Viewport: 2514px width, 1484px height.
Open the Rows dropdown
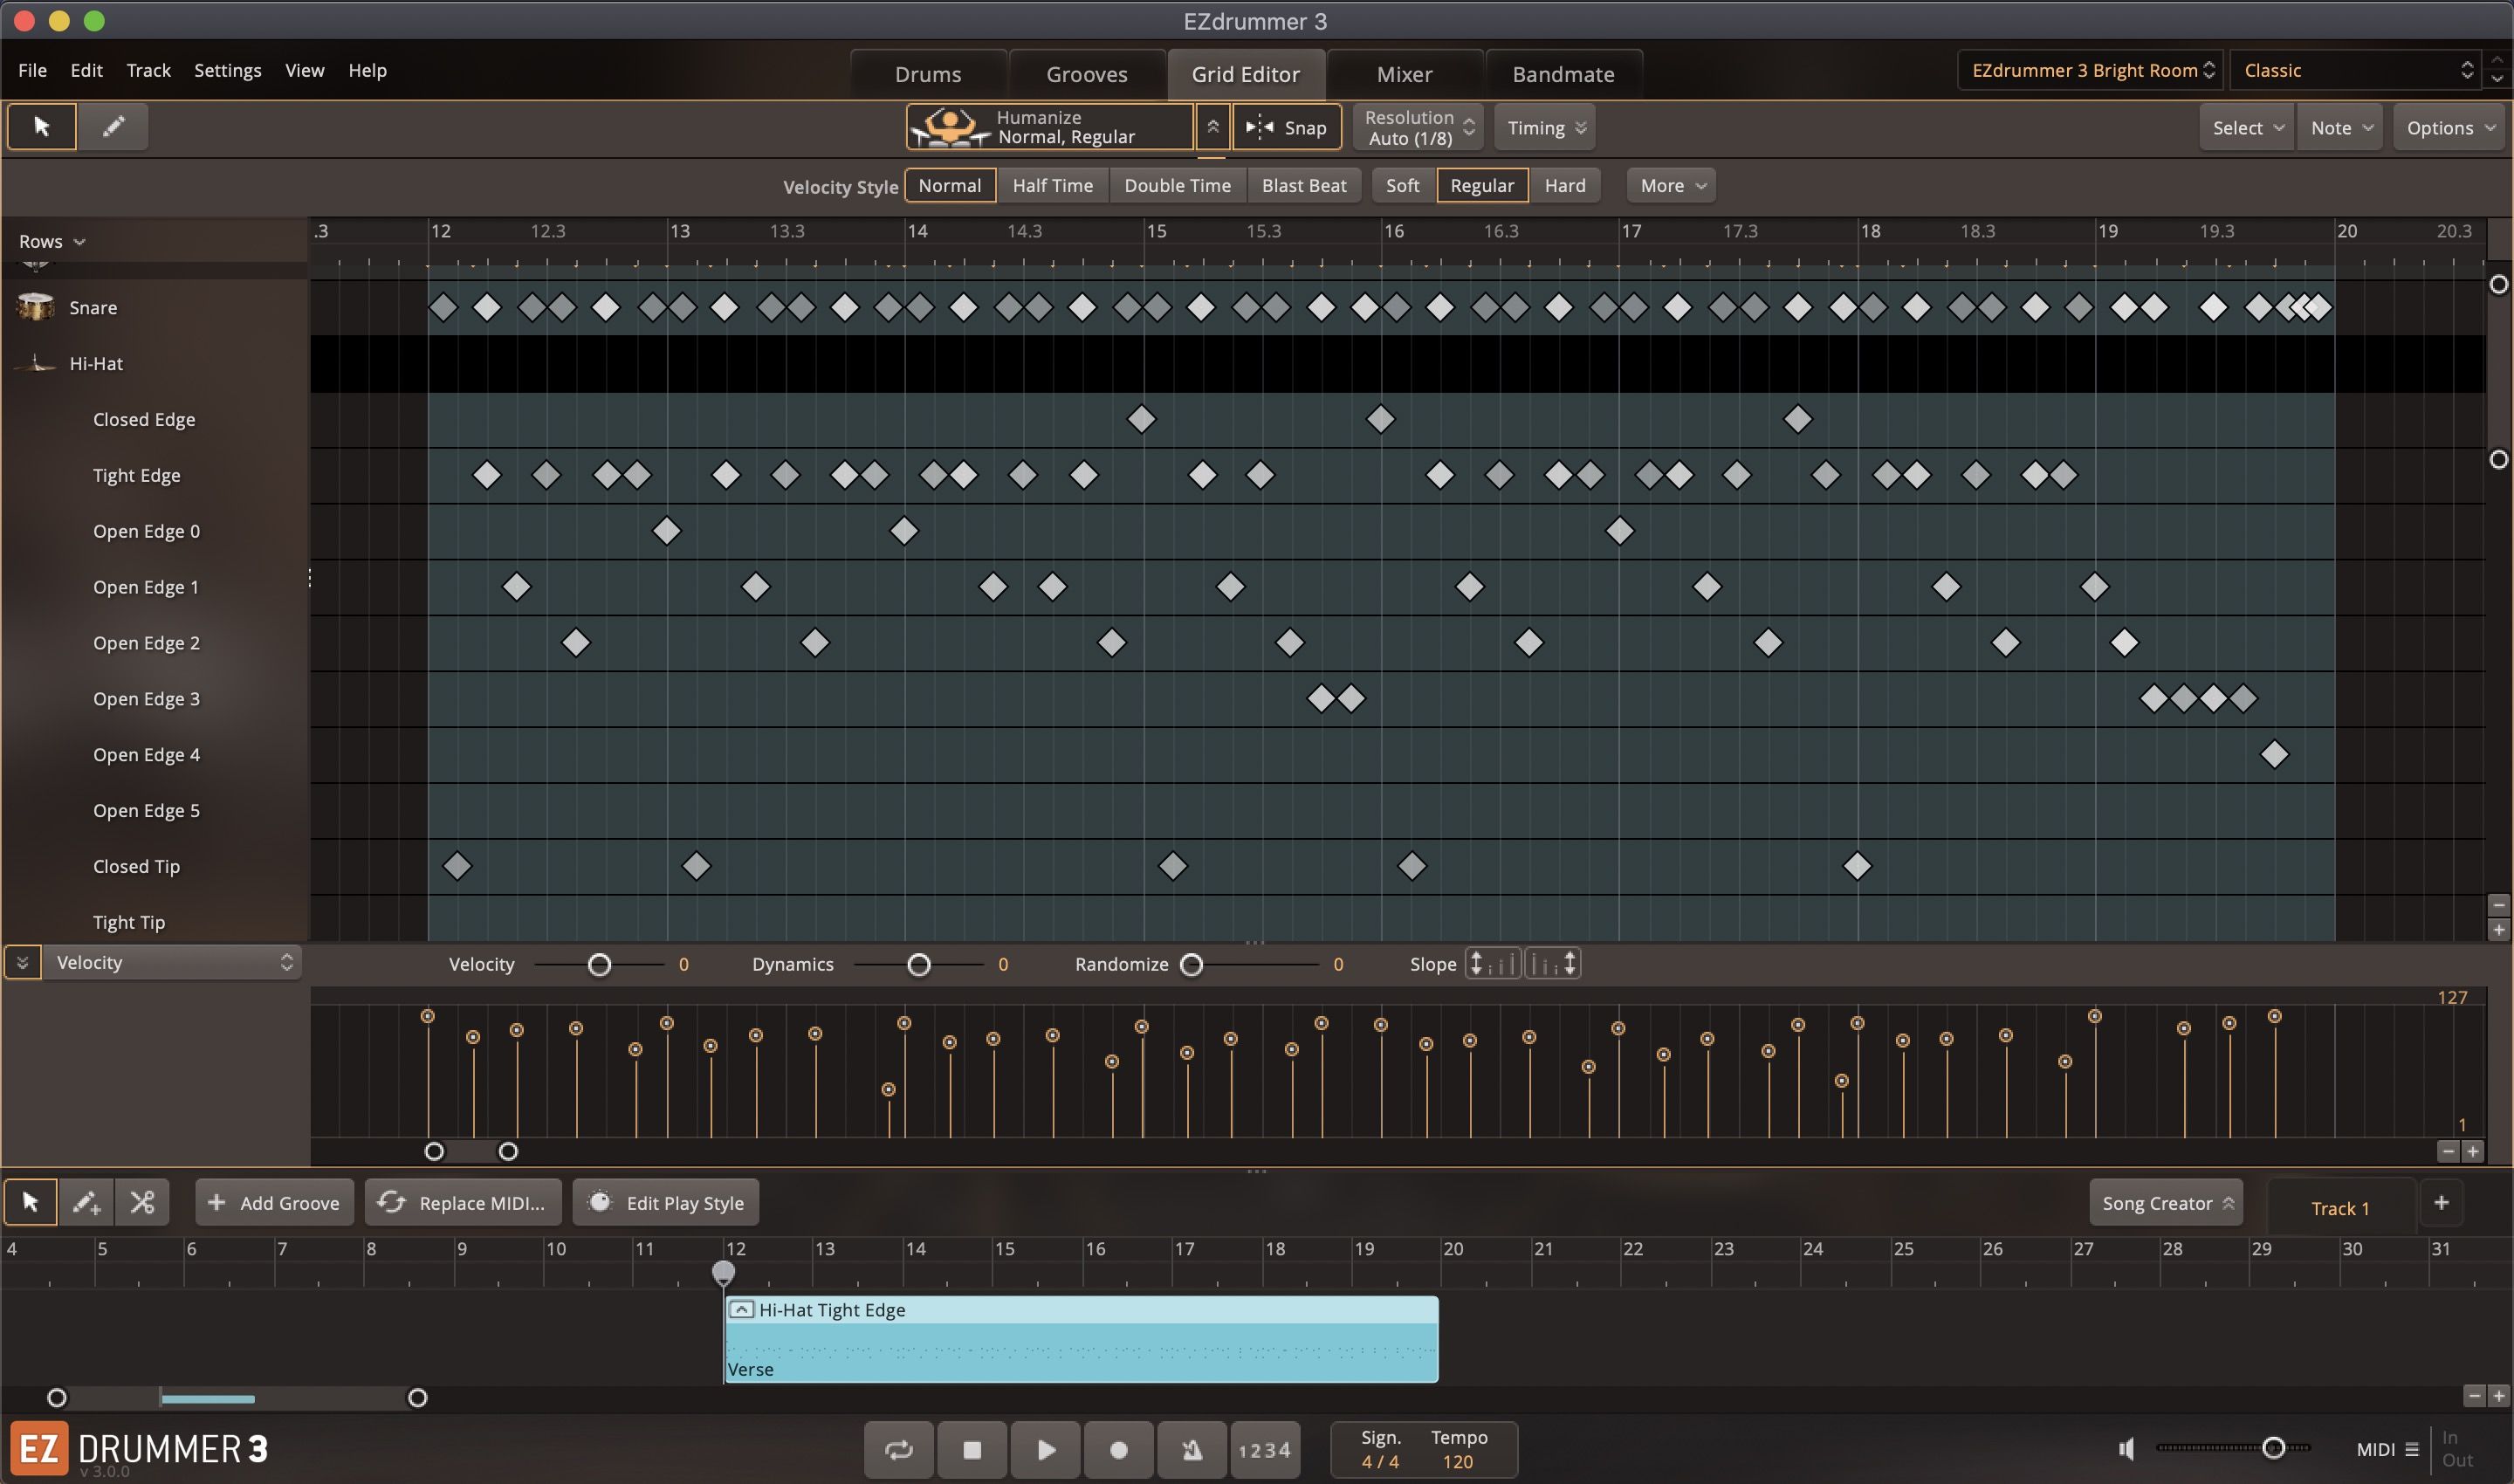(x=52, y=241)
